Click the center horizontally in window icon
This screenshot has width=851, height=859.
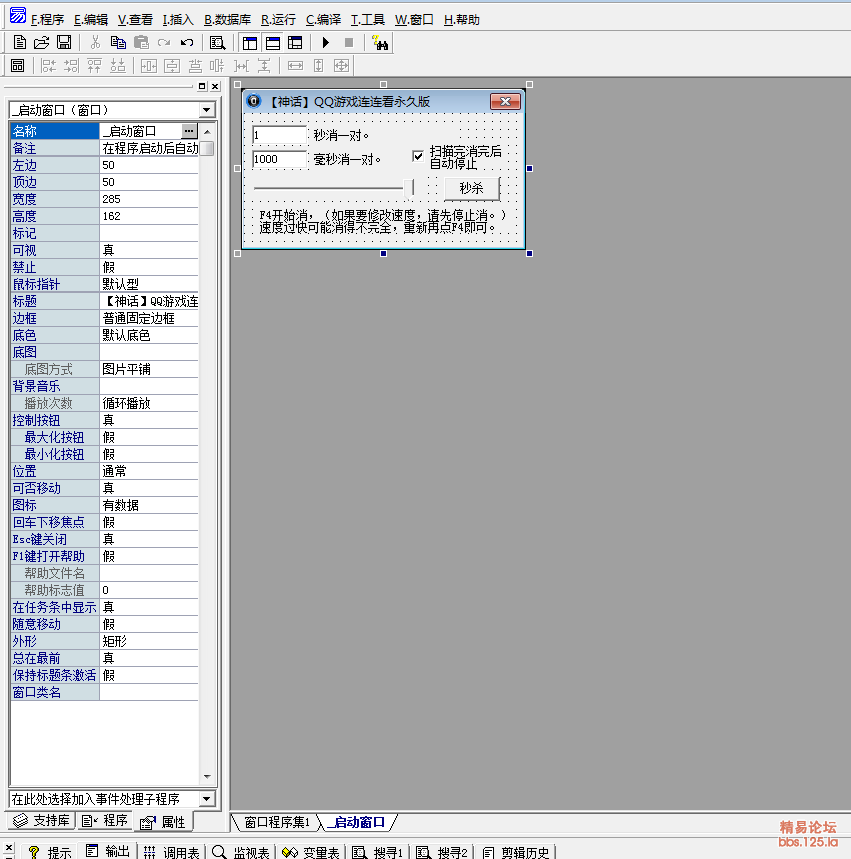coord(149,66)
